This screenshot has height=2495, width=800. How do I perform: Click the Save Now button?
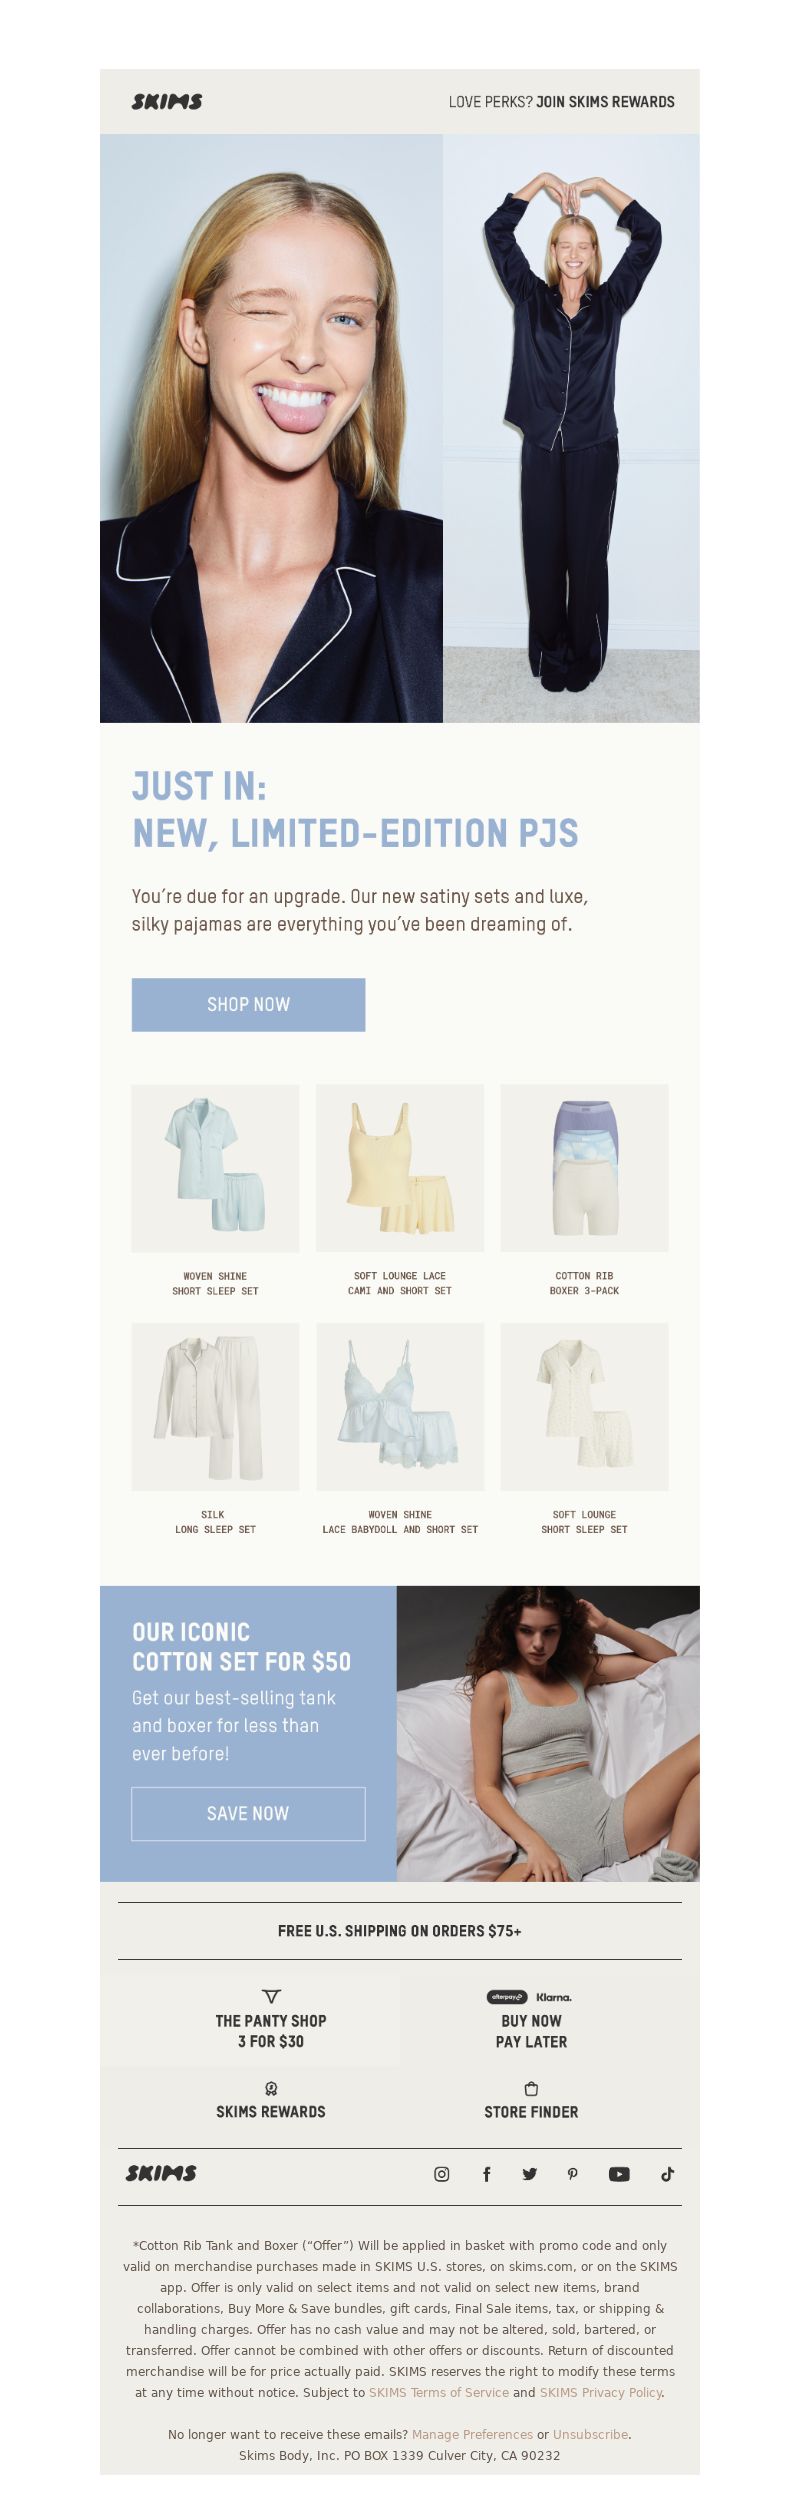point(248,1814)
